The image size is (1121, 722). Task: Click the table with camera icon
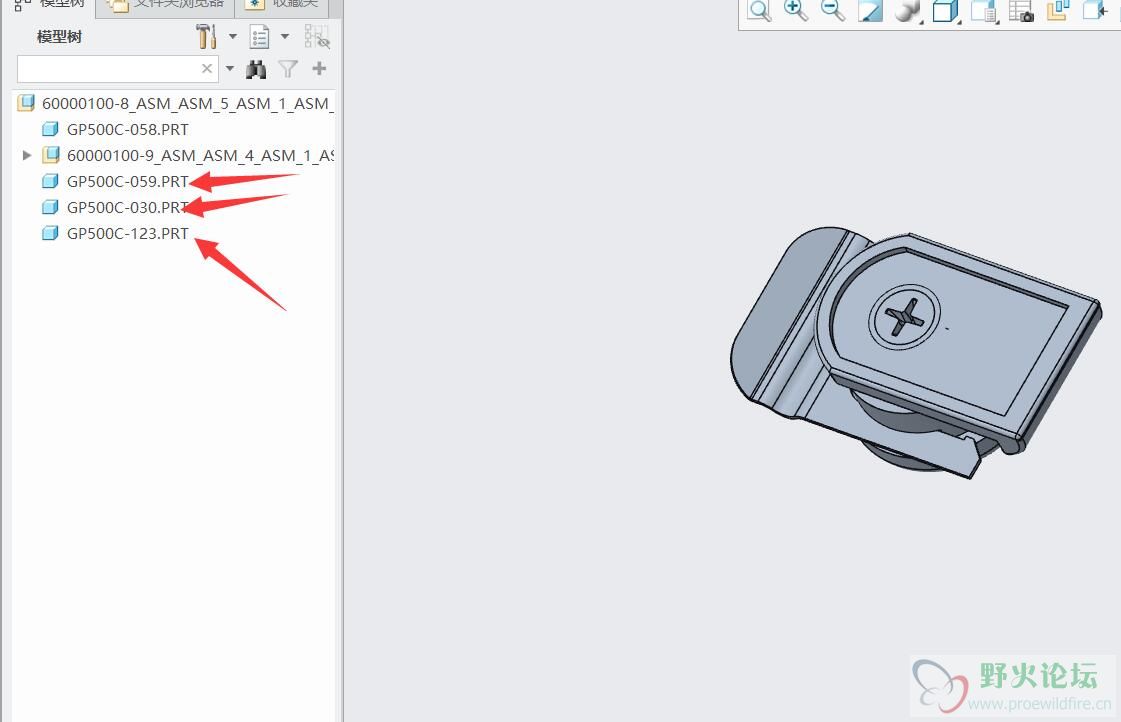click(1021, 11)
